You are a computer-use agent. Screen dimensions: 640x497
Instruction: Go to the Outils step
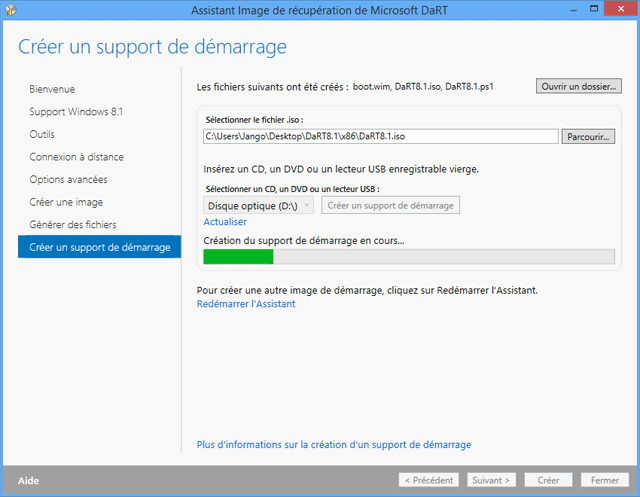[42, 134]
